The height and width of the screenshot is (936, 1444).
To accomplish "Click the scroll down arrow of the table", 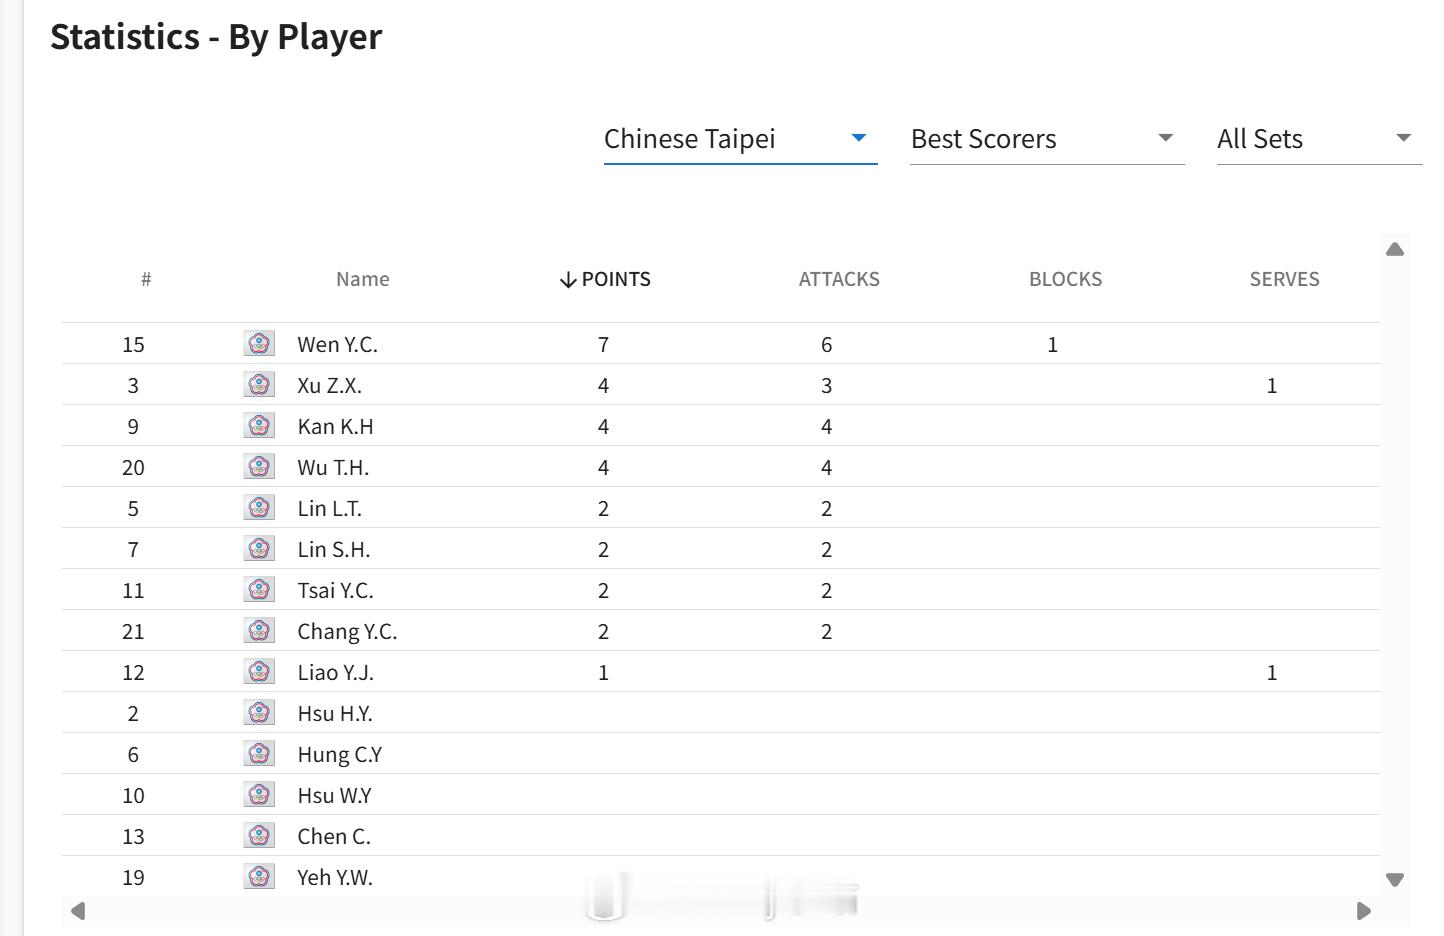I will (x=1395, y=880).
